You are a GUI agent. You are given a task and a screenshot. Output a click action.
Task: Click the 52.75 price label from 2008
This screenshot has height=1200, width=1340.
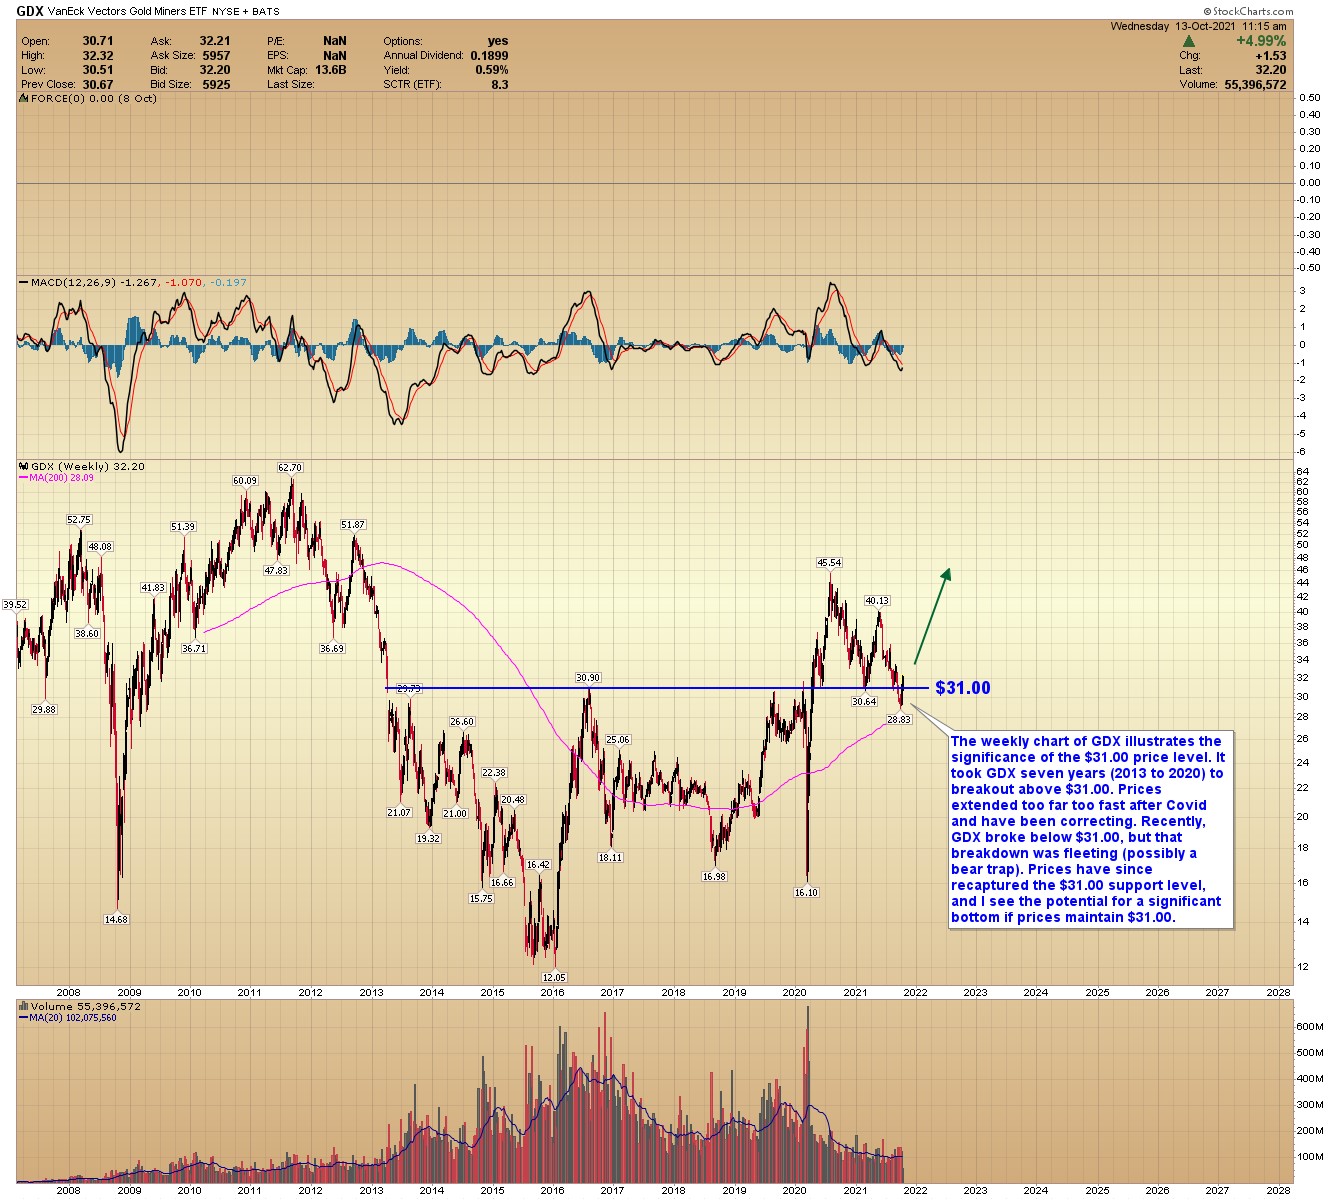(x=79, y=520)
